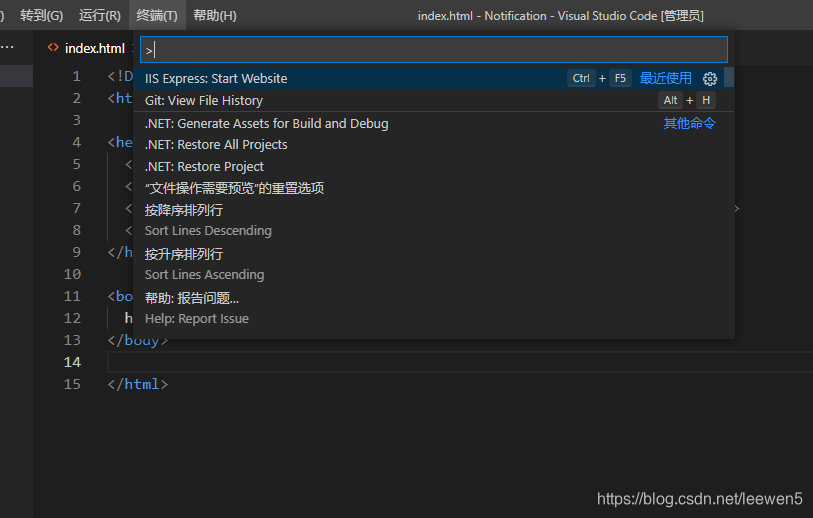The height and width of the screenshot is (518, 813).
Task: Click the closing </html> tag on line 15
Action: coord(138,384)
